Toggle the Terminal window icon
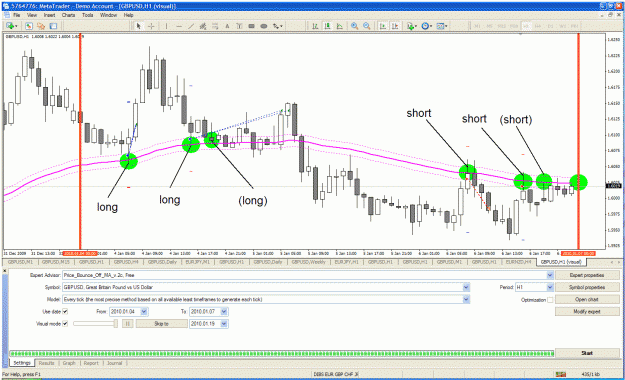625x380 pixels. [53, 26]
